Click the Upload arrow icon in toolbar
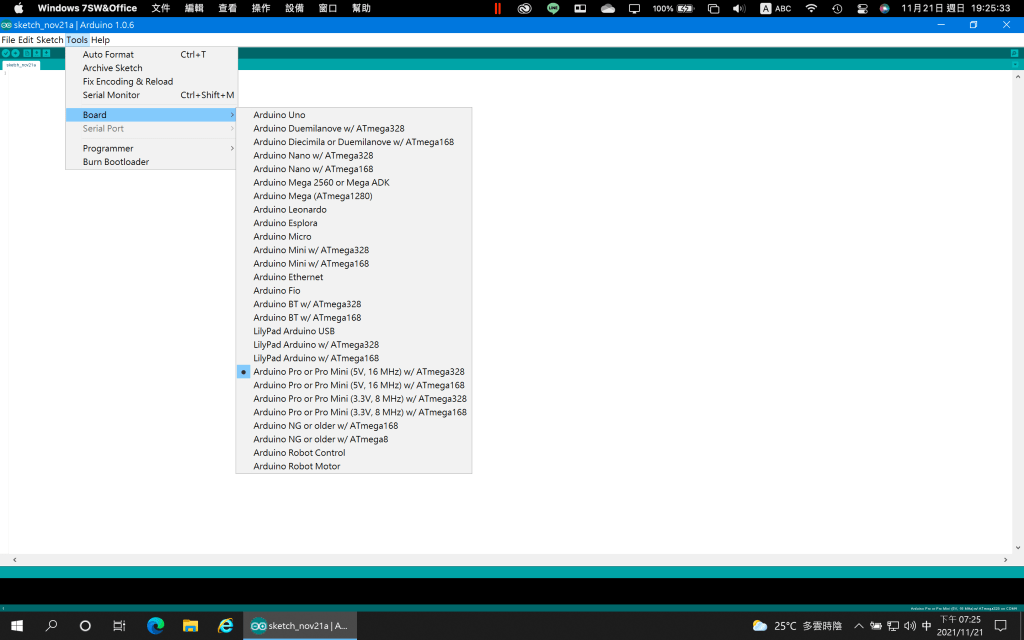The width and height of the screenshot is (1024, 640). (x=15, y=53)
